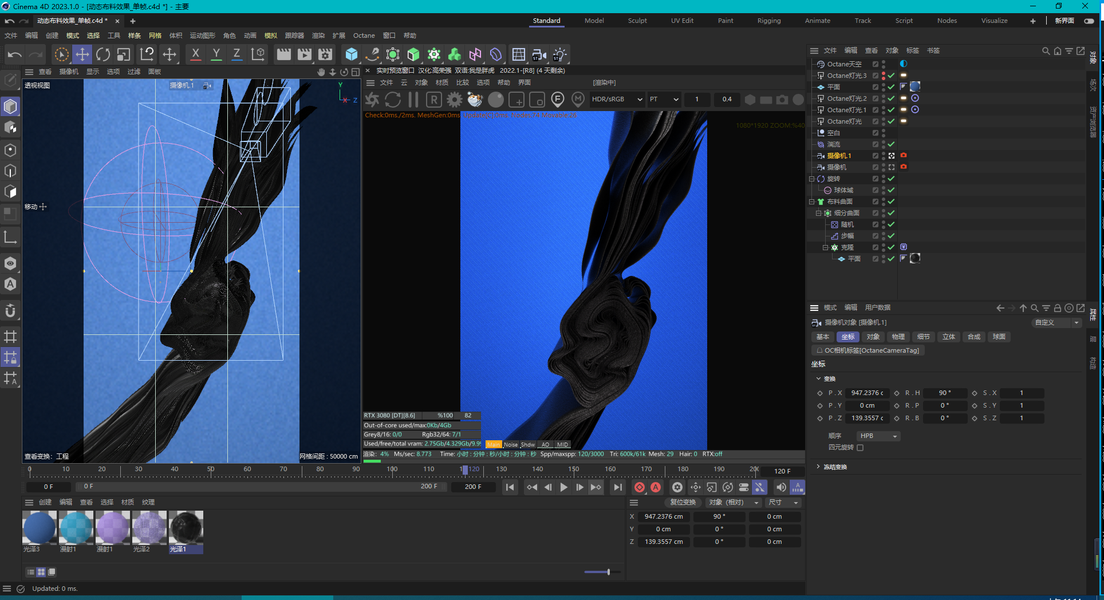Click the 复位变换 button
Image resolution: width=1104 pixels, height=600 pixels.
(682, 503)
